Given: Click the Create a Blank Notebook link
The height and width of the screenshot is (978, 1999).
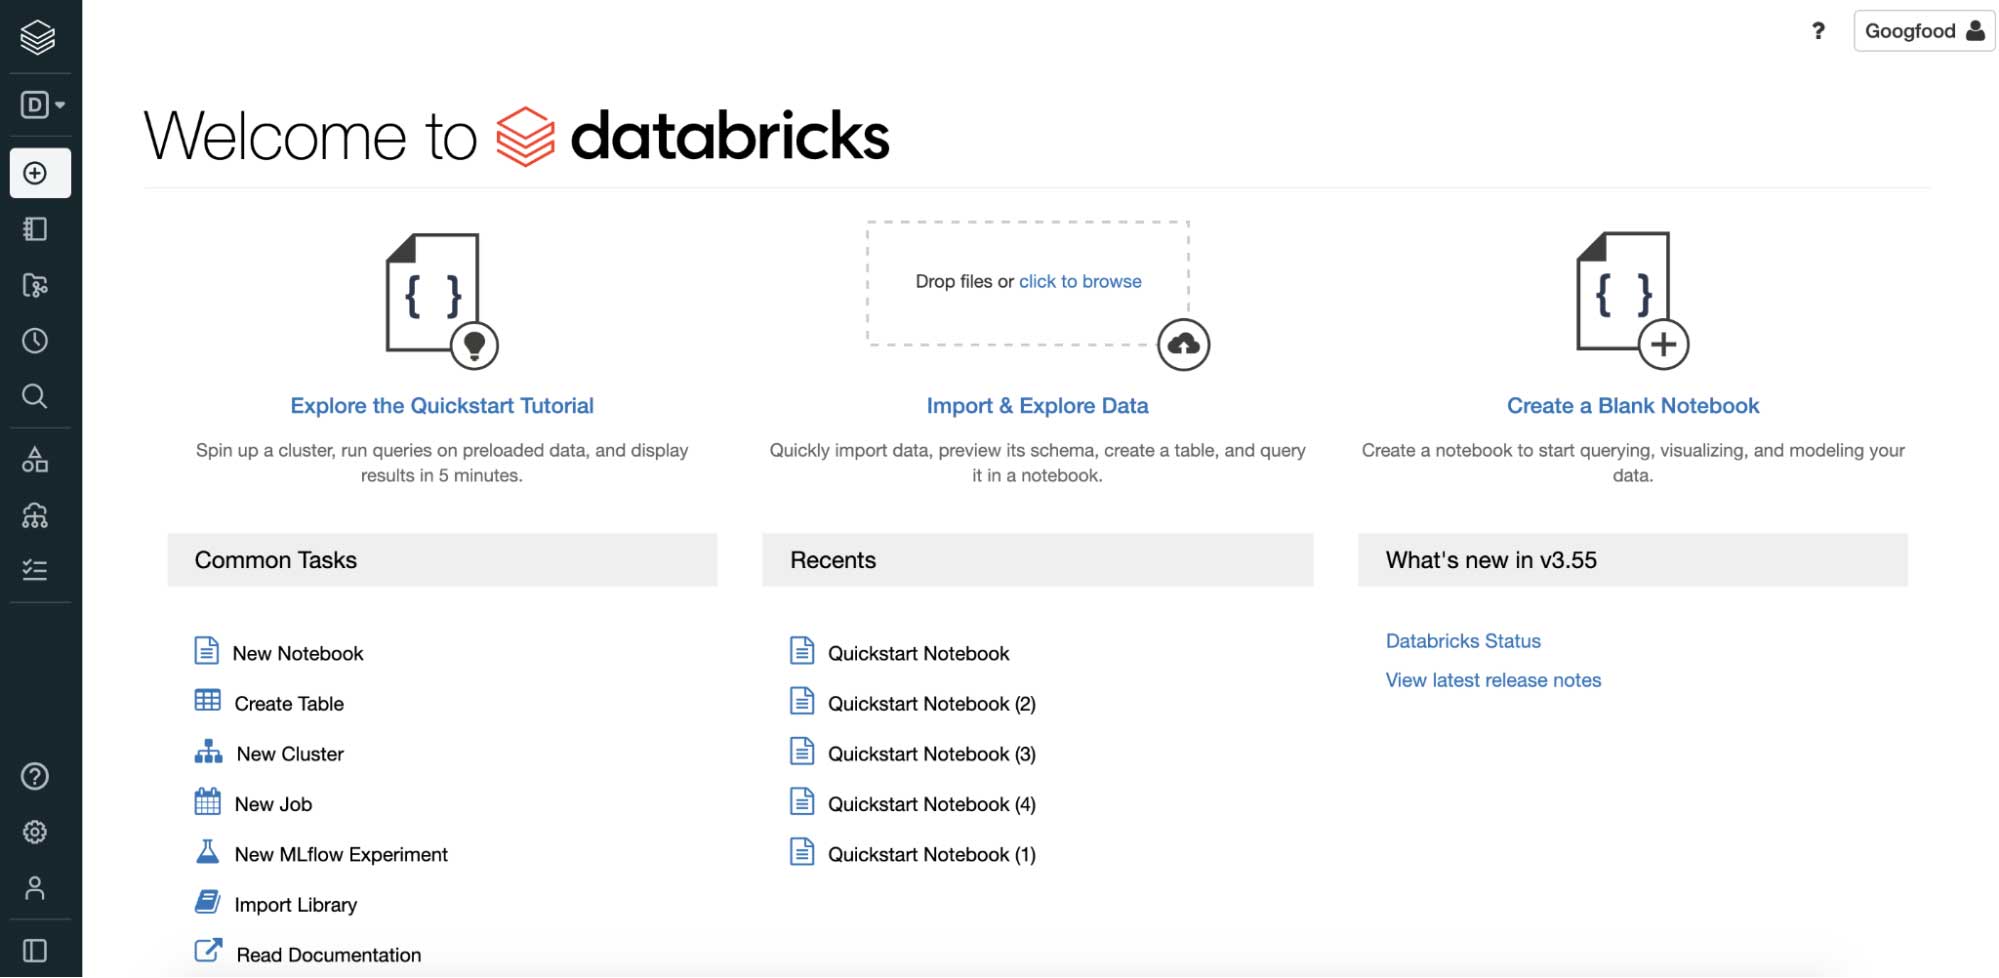Looking at the screenshot, I should [x=1632, y=406].
